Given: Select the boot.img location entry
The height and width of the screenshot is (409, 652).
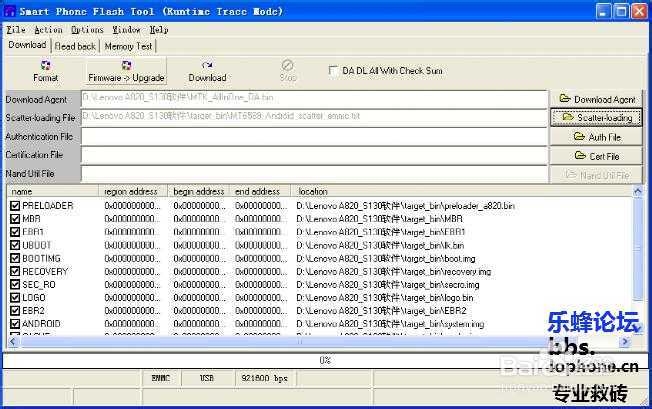Looking at the screenshot, I should [385, 259].
